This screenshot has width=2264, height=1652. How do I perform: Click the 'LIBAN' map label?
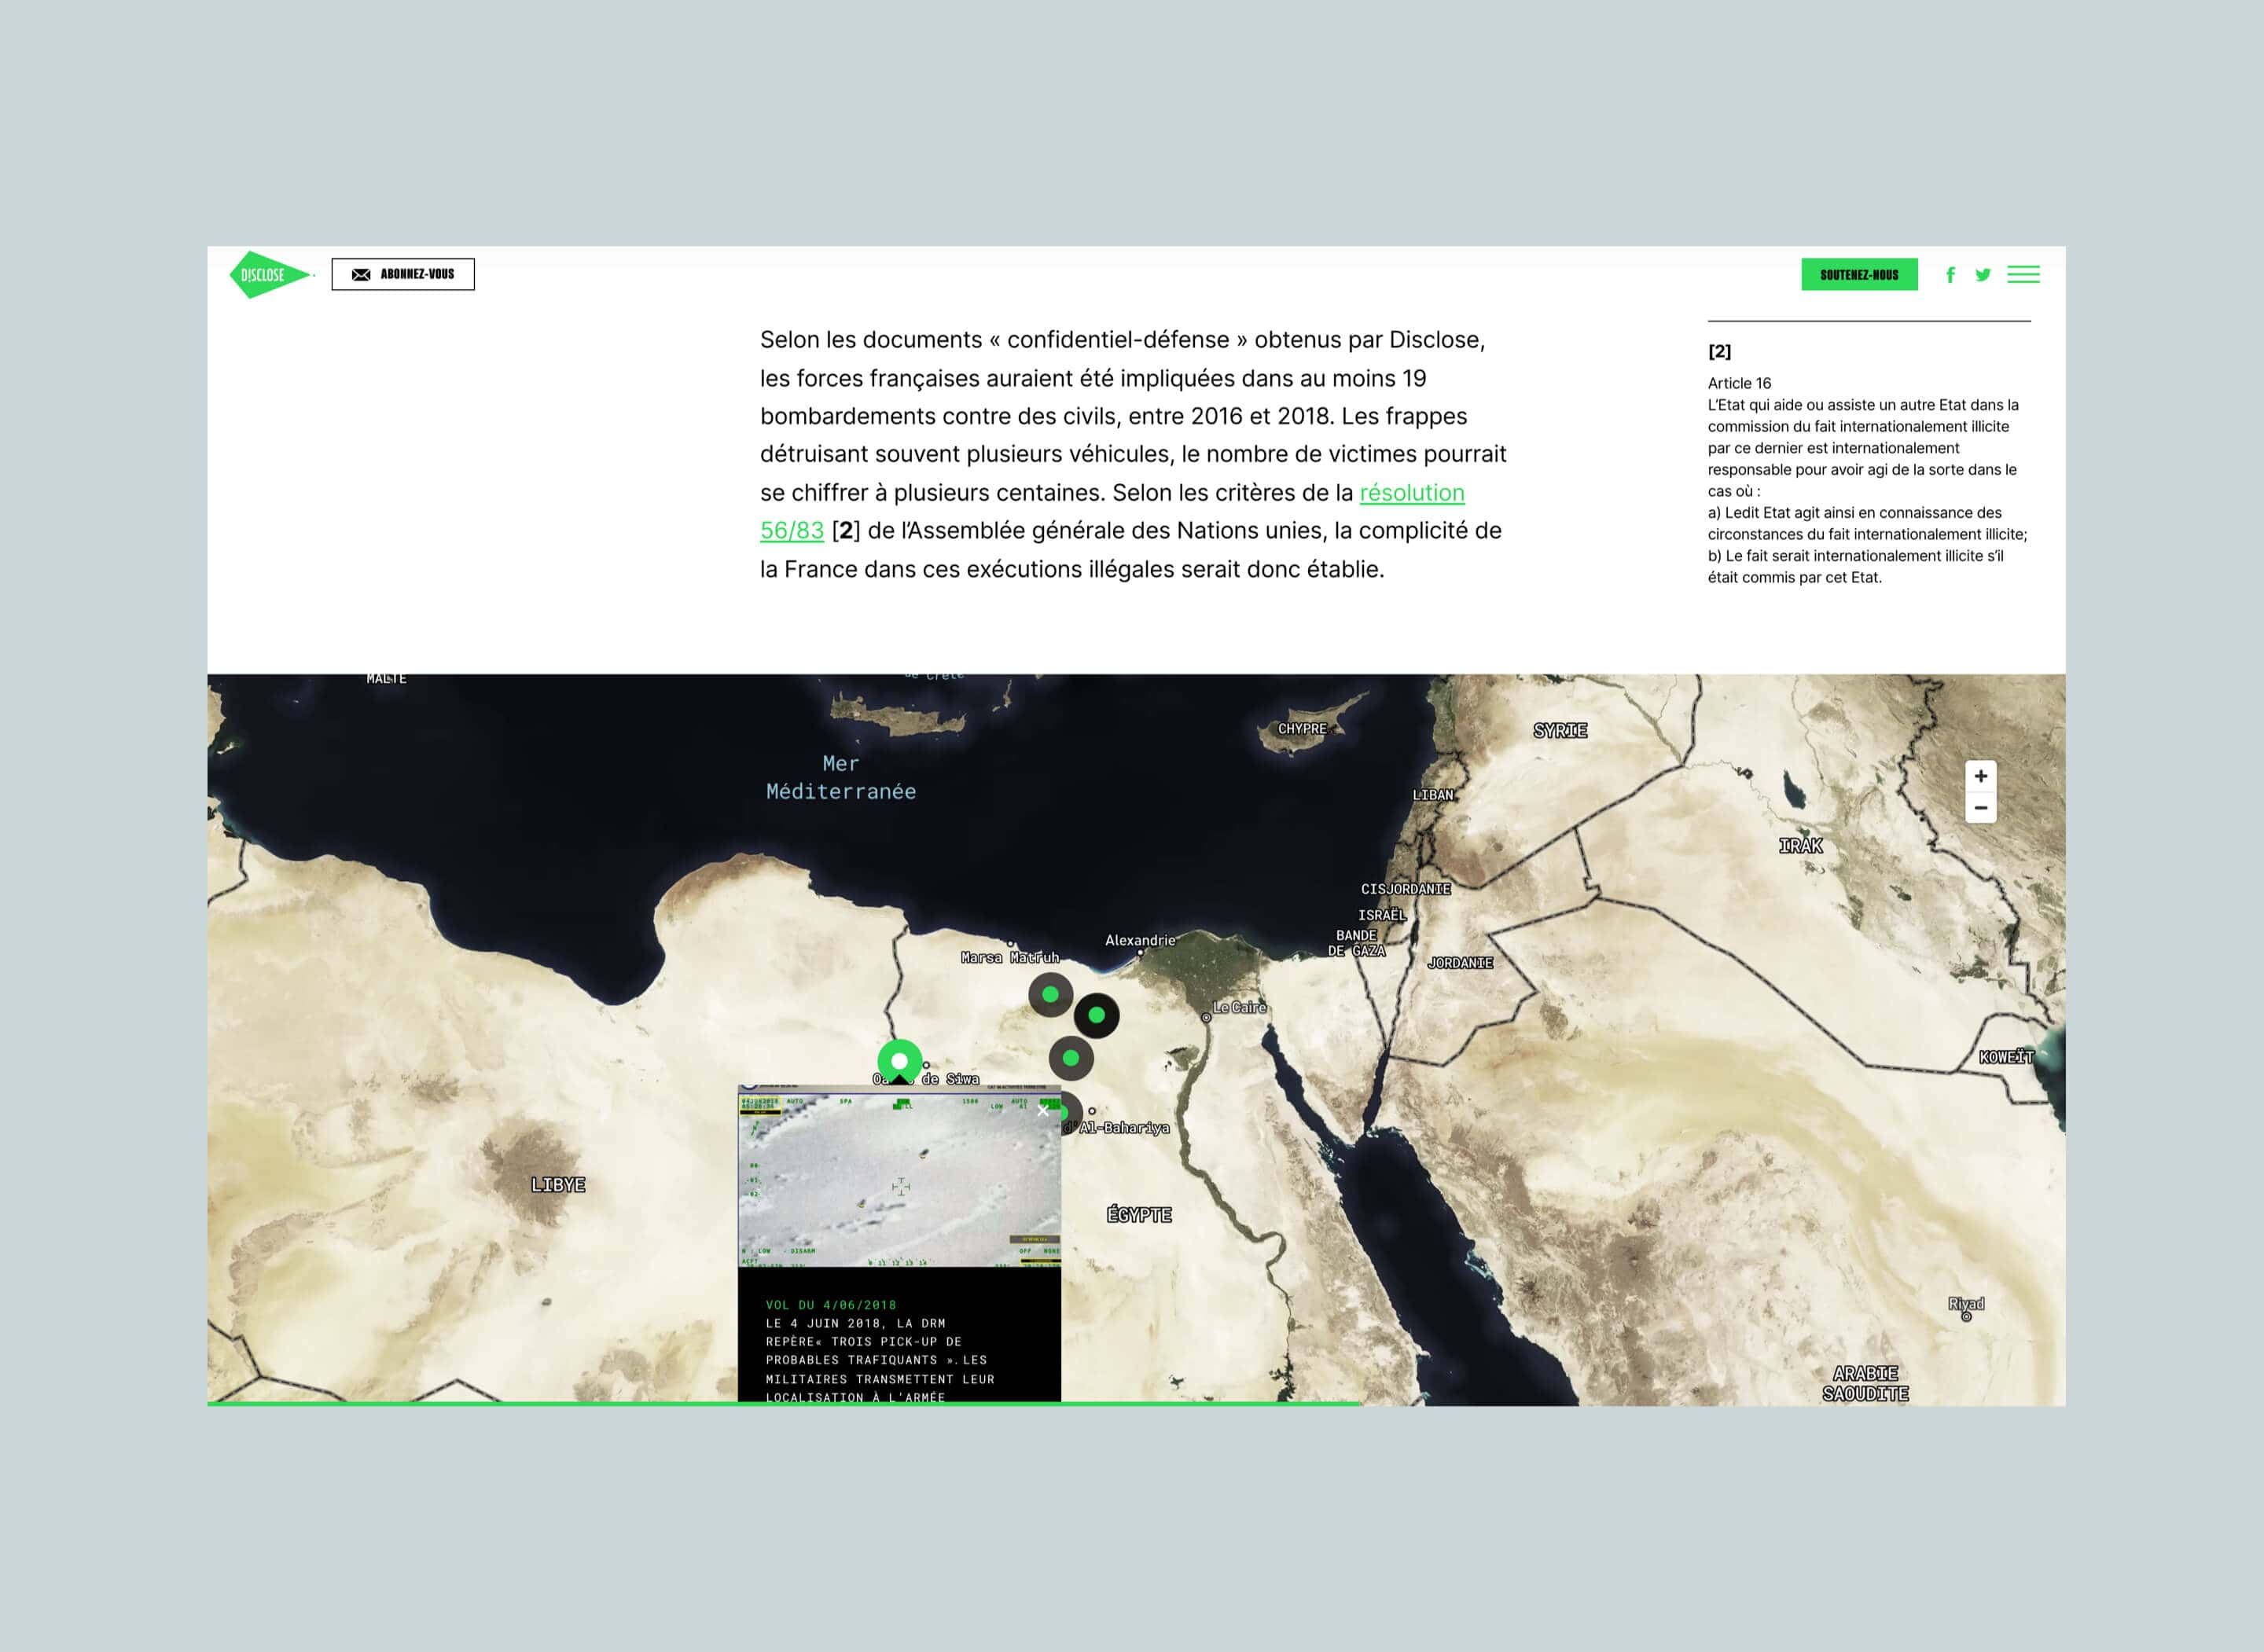(x=1433, y=795)
